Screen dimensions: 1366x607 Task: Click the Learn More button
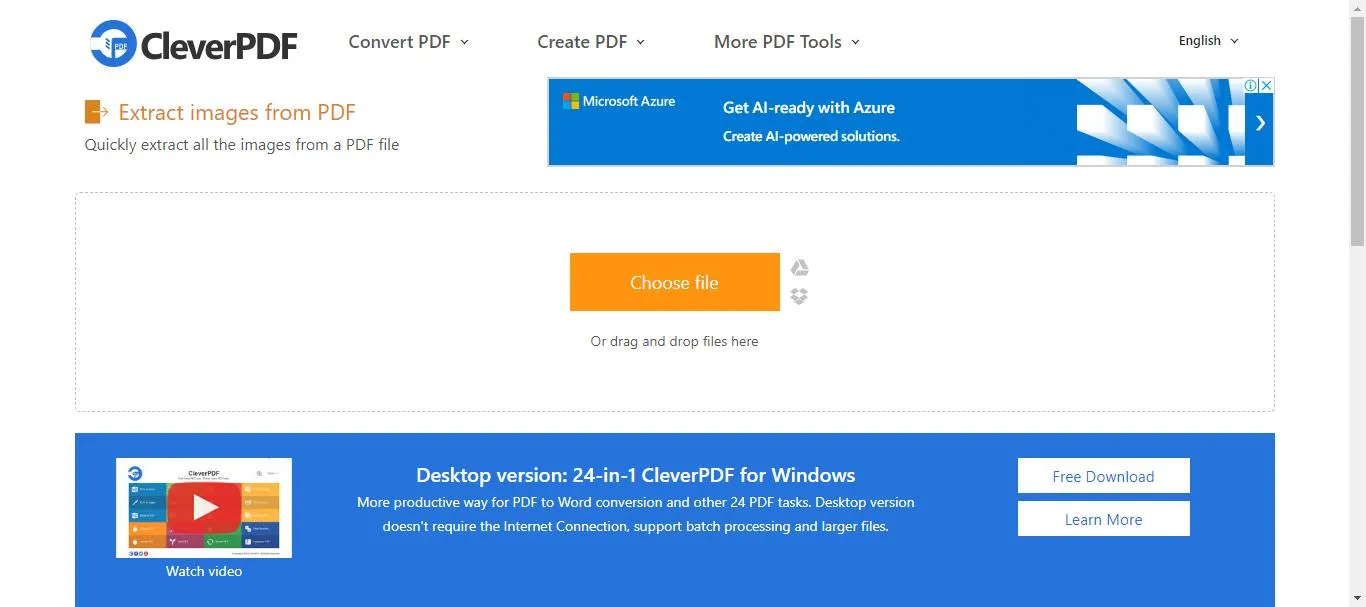coord(1103,519)
